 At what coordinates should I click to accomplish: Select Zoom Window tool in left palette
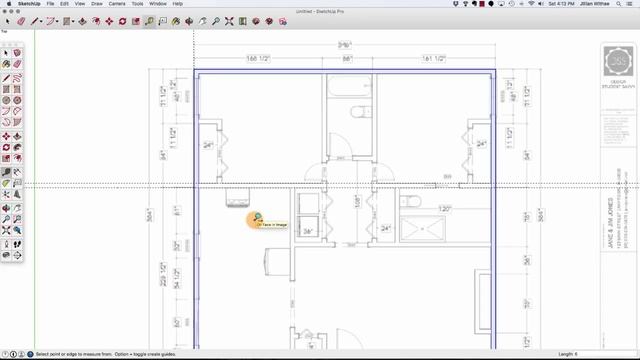click(17, 220)
